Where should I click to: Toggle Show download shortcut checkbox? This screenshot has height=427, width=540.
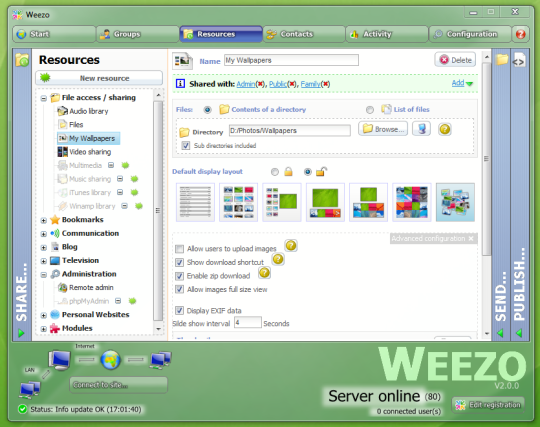coord(179,262)
